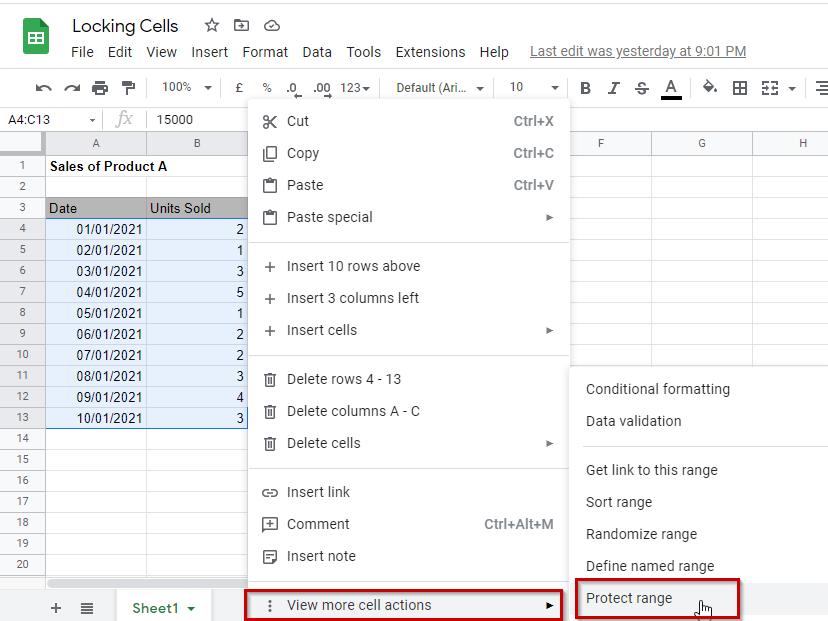Open the View menu
The image size is (828, 621).
pos(162,52)
